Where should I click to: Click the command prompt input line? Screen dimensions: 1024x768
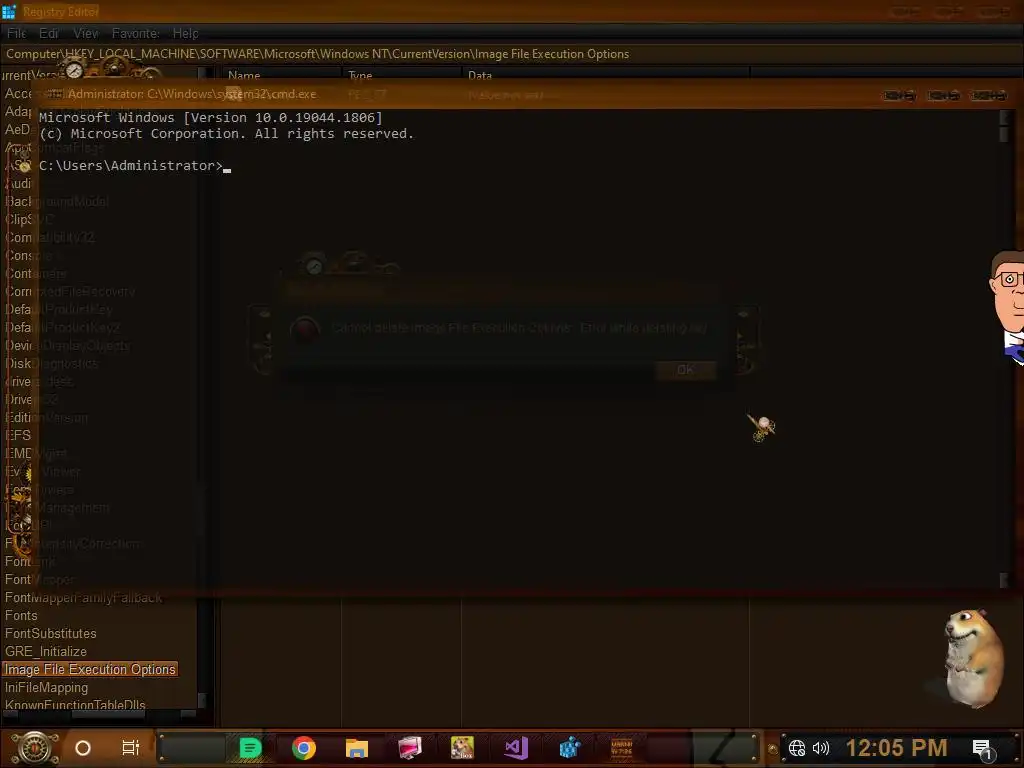tap(135, 166)
